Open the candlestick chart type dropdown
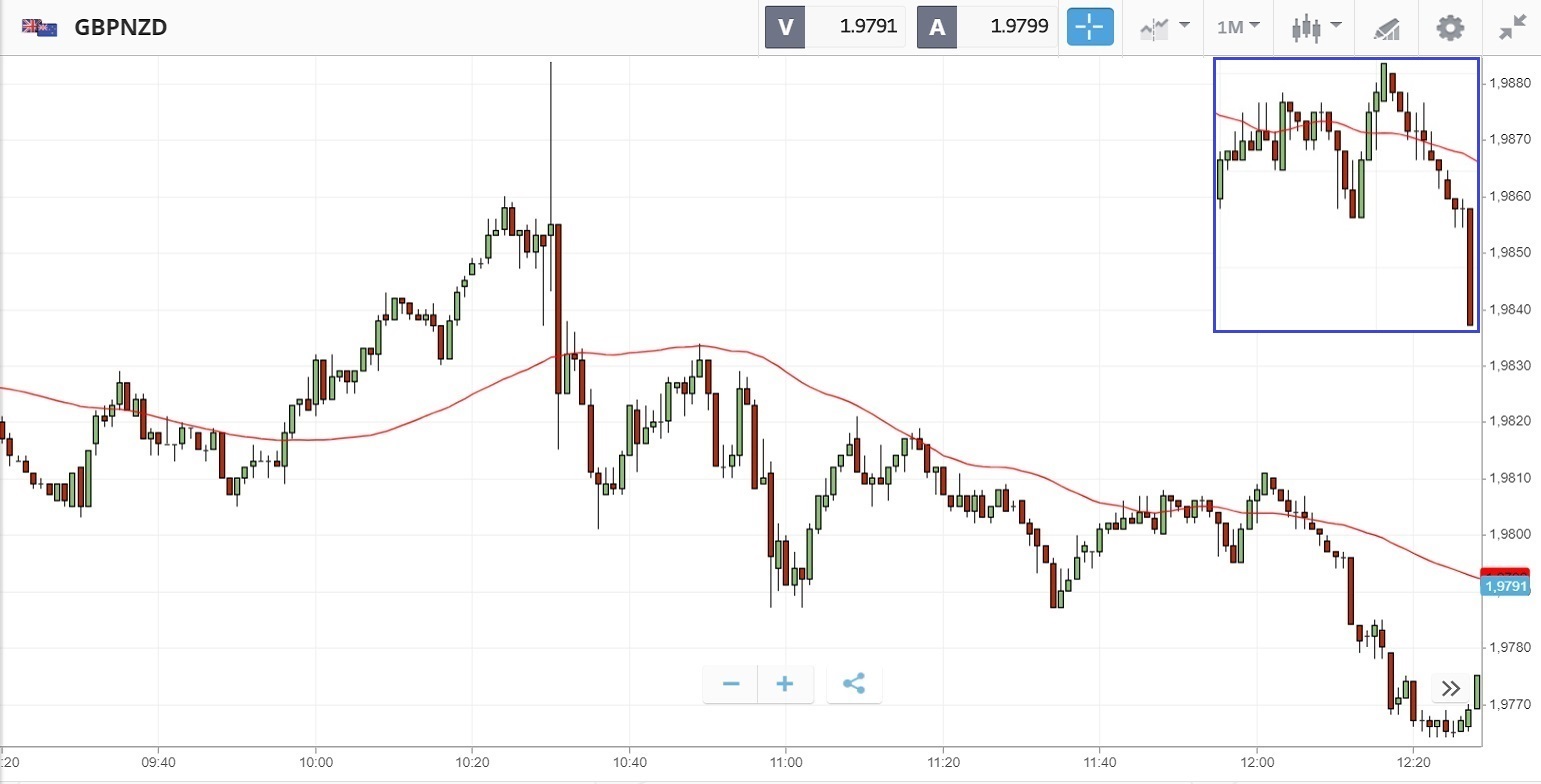Viewport: 1541px width, 784px height. [x=1315, y=27]
